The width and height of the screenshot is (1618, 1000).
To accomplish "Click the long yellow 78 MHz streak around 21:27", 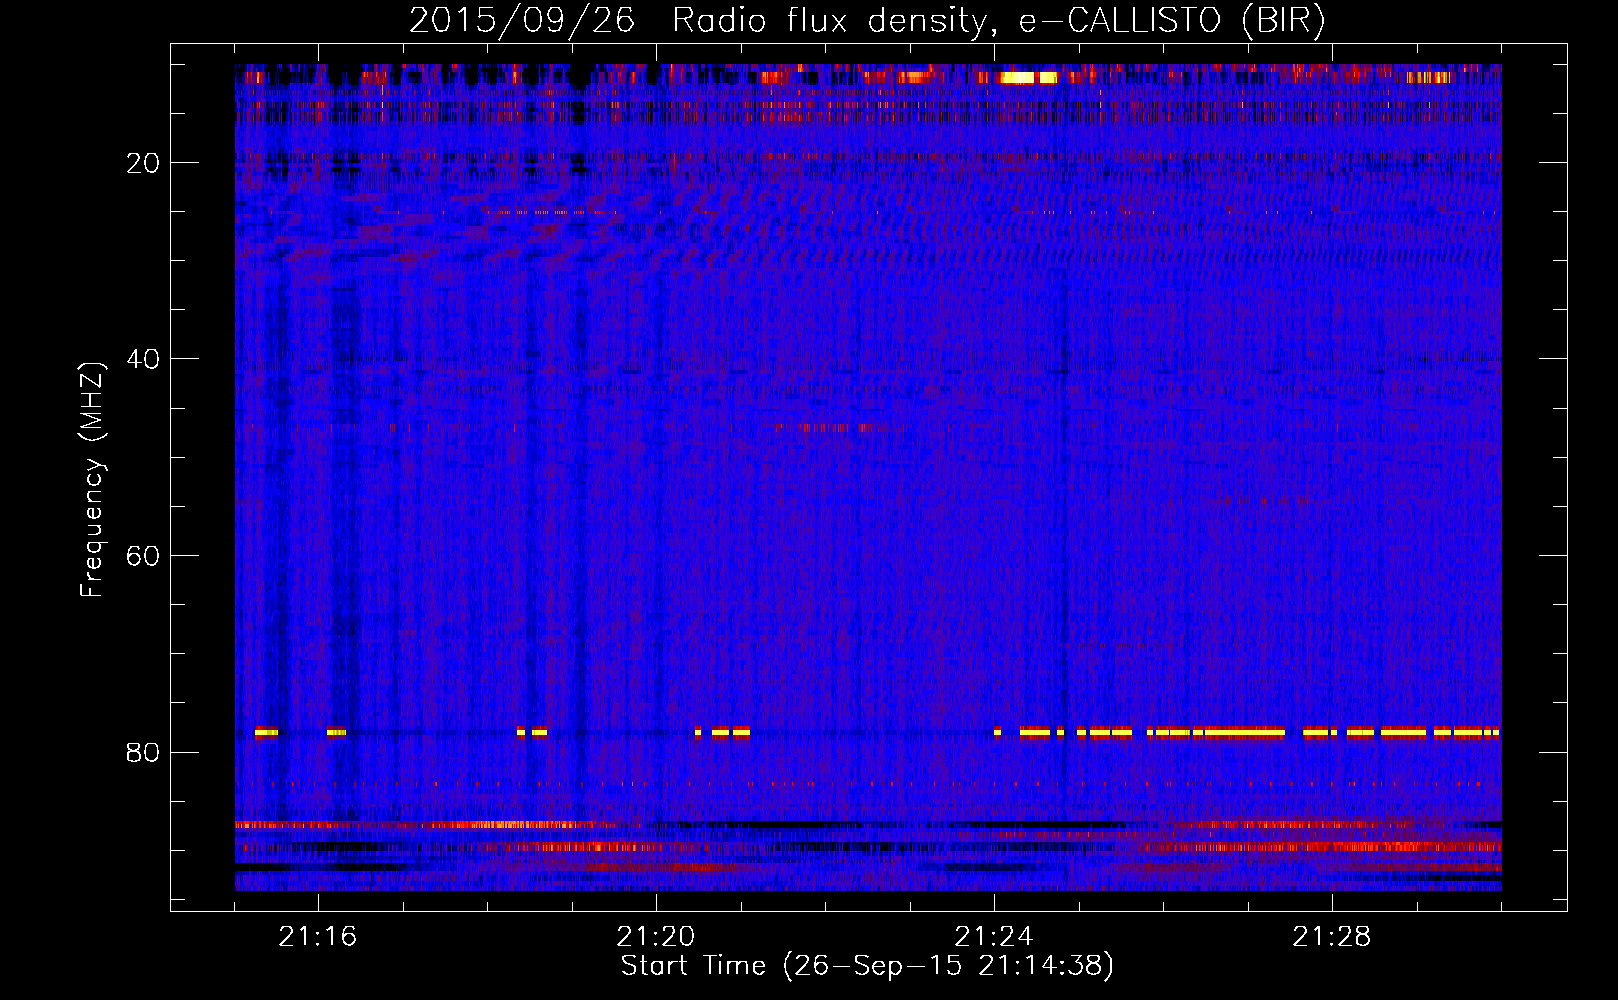I will (1244, 733).
